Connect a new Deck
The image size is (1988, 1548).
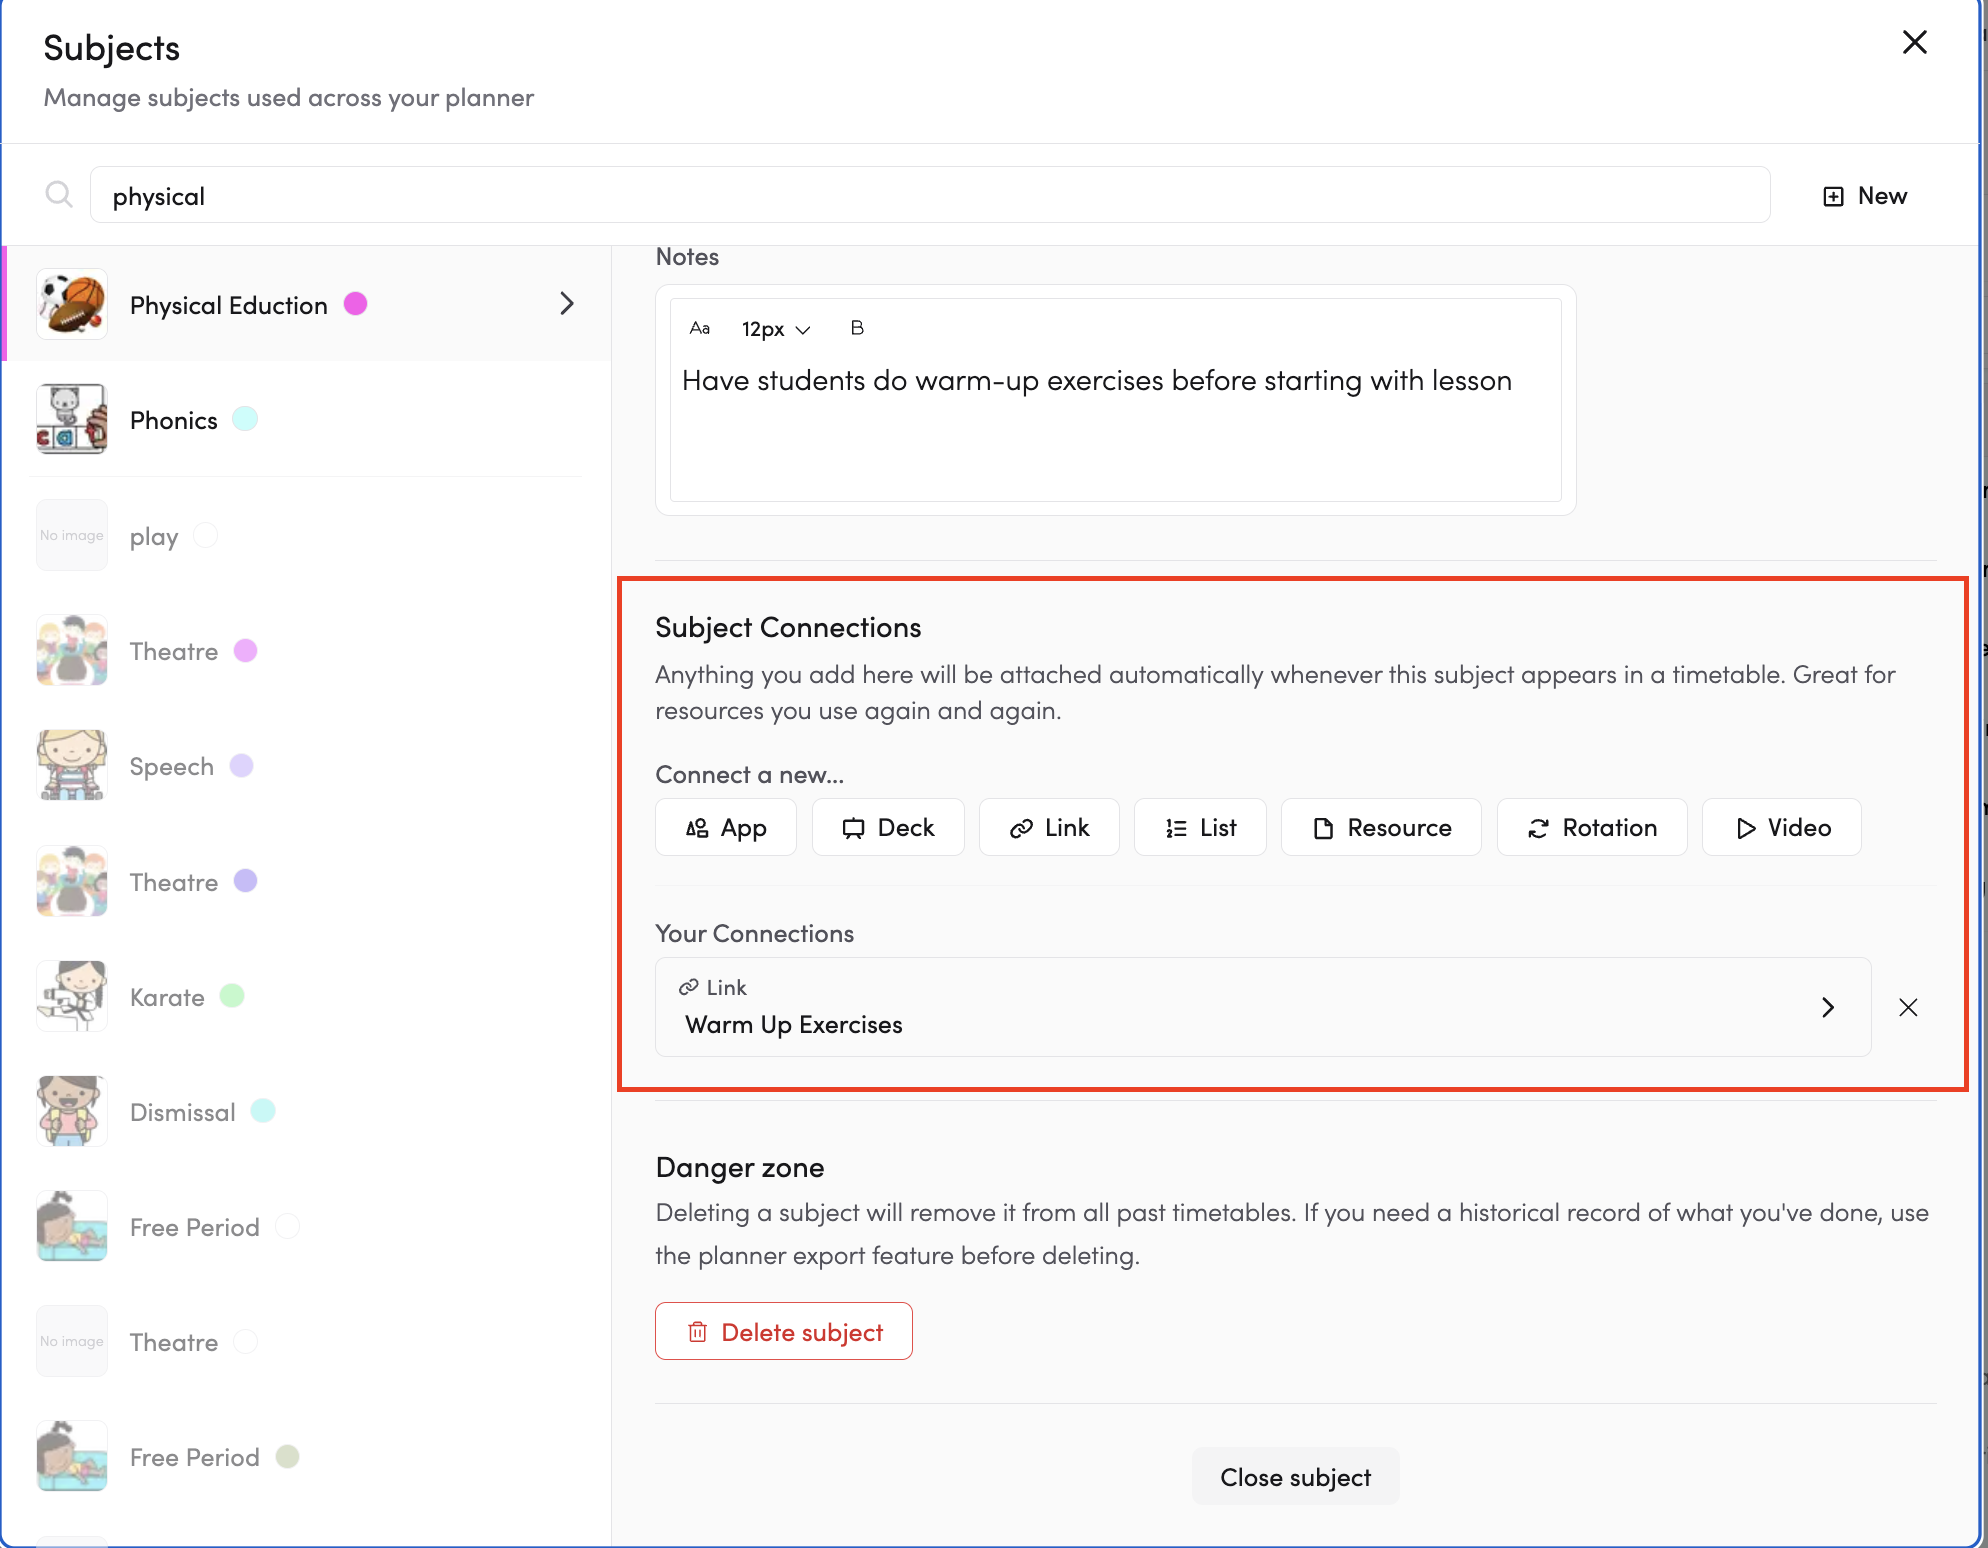[x=888, y=827]
